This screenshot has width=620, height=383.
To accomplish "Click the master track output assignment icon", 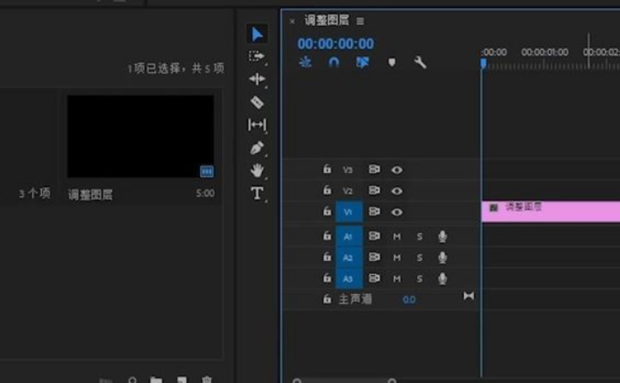I will 469,296.
